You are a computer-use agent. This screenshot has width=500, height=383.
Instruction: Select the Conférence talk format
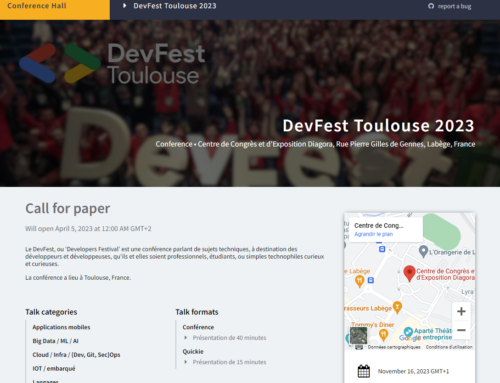click(198, 327)
